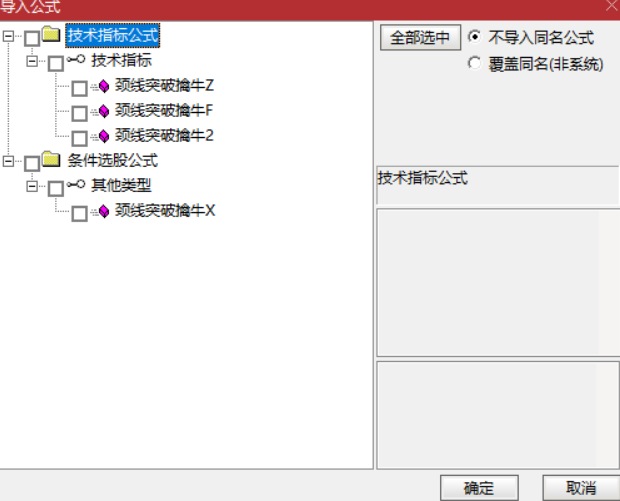Tick the checkbox for 颈线突破擒牛X
Image resolution: width=620 pixels, height=501 pixels.
pyautogui.click(x=79, y=214)
